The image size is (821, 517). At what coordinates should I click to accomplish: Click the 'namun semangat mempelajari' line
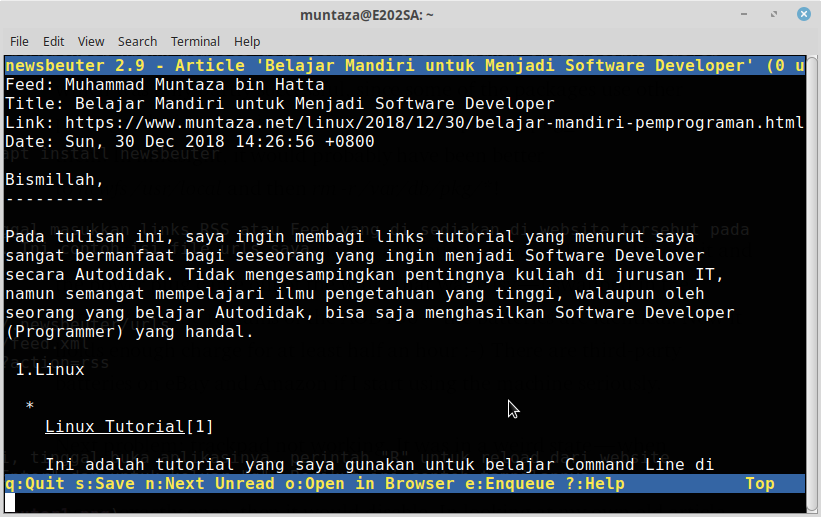click(354, 294)
